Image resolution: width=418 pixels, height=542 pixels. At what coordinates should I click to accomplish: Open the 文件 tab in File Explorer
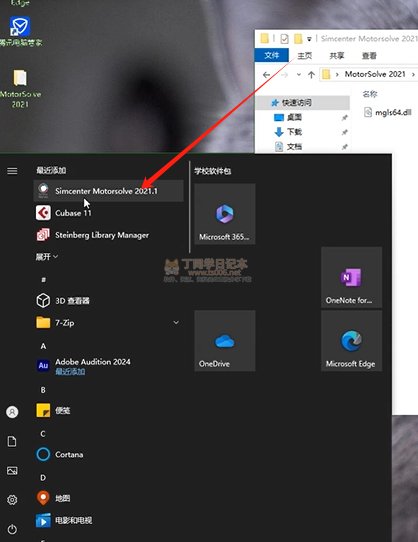click(x=271, y=55)
